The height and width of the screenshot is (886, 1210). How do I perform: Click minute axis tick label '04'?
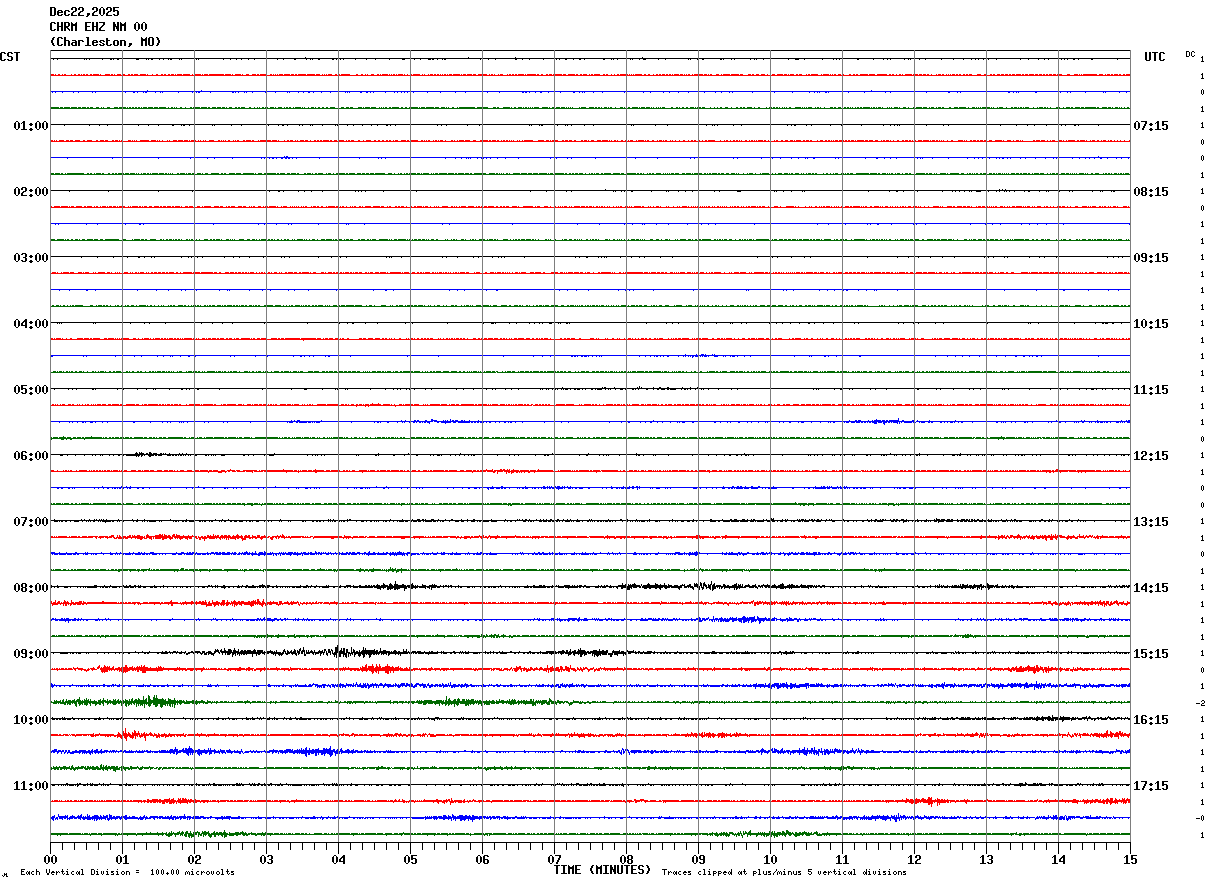pos(338,859)
